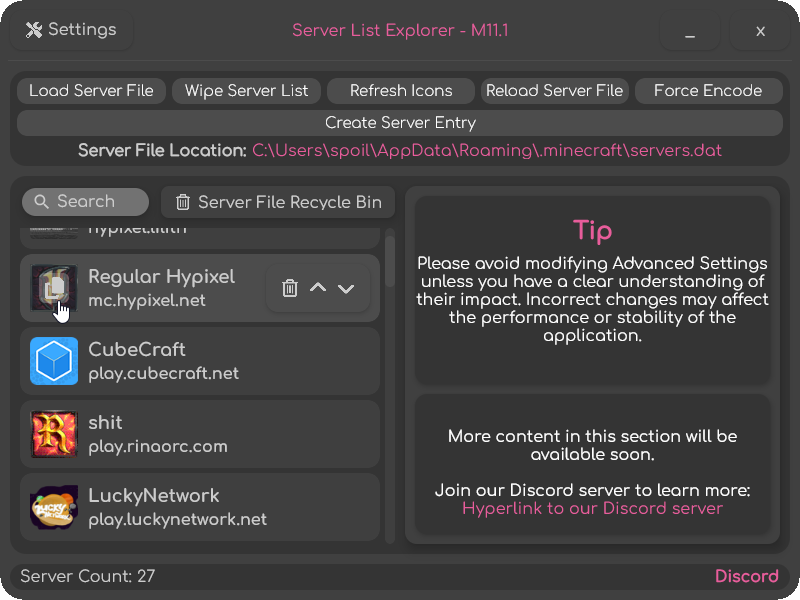Refresh Icons for servers
800x600 pixels.
[401, 91]
